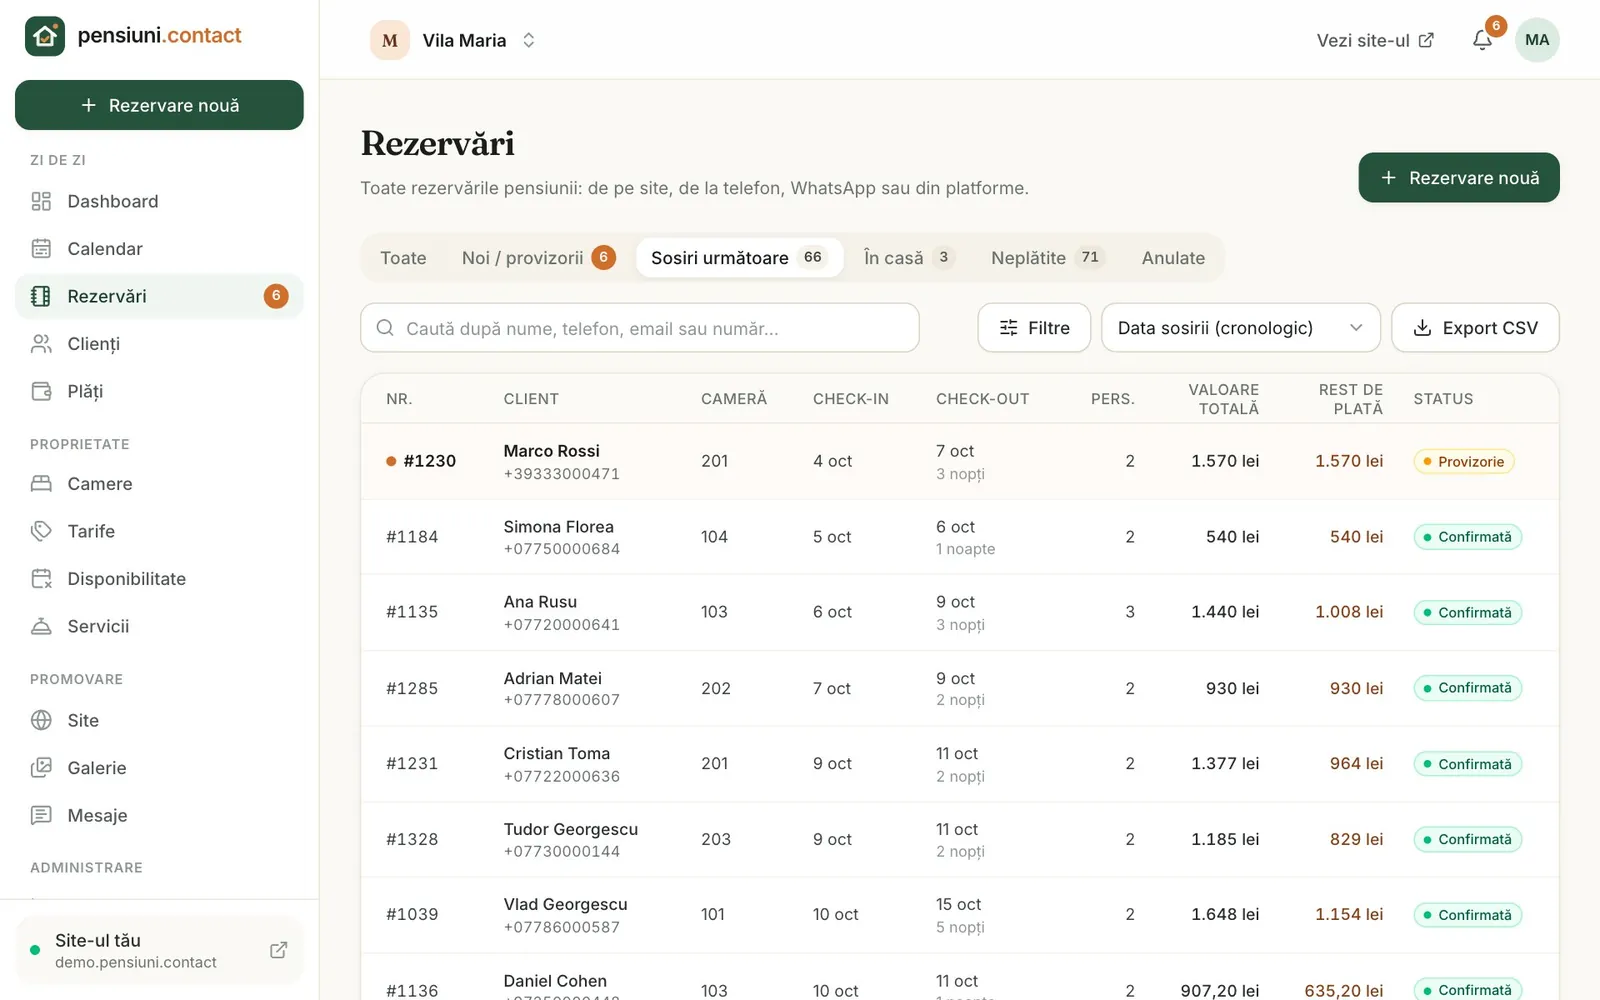Click the Ana Rusu client name
1600x1000 pixels.
(540, 602)
